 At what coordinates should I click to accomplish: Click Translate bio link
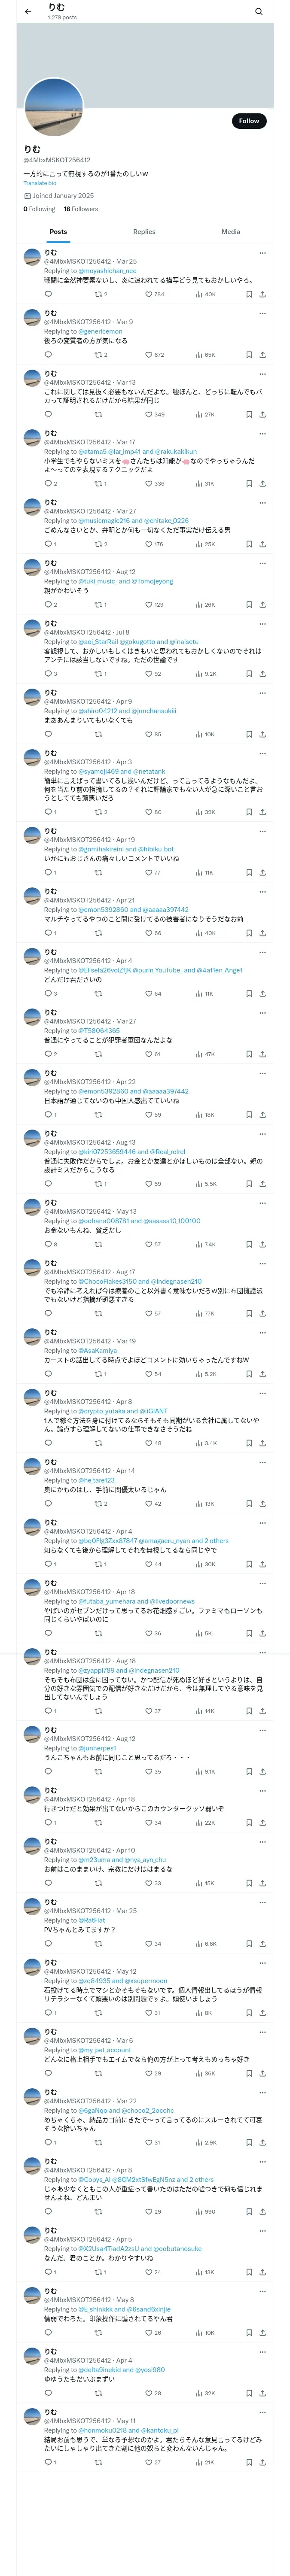40,183
